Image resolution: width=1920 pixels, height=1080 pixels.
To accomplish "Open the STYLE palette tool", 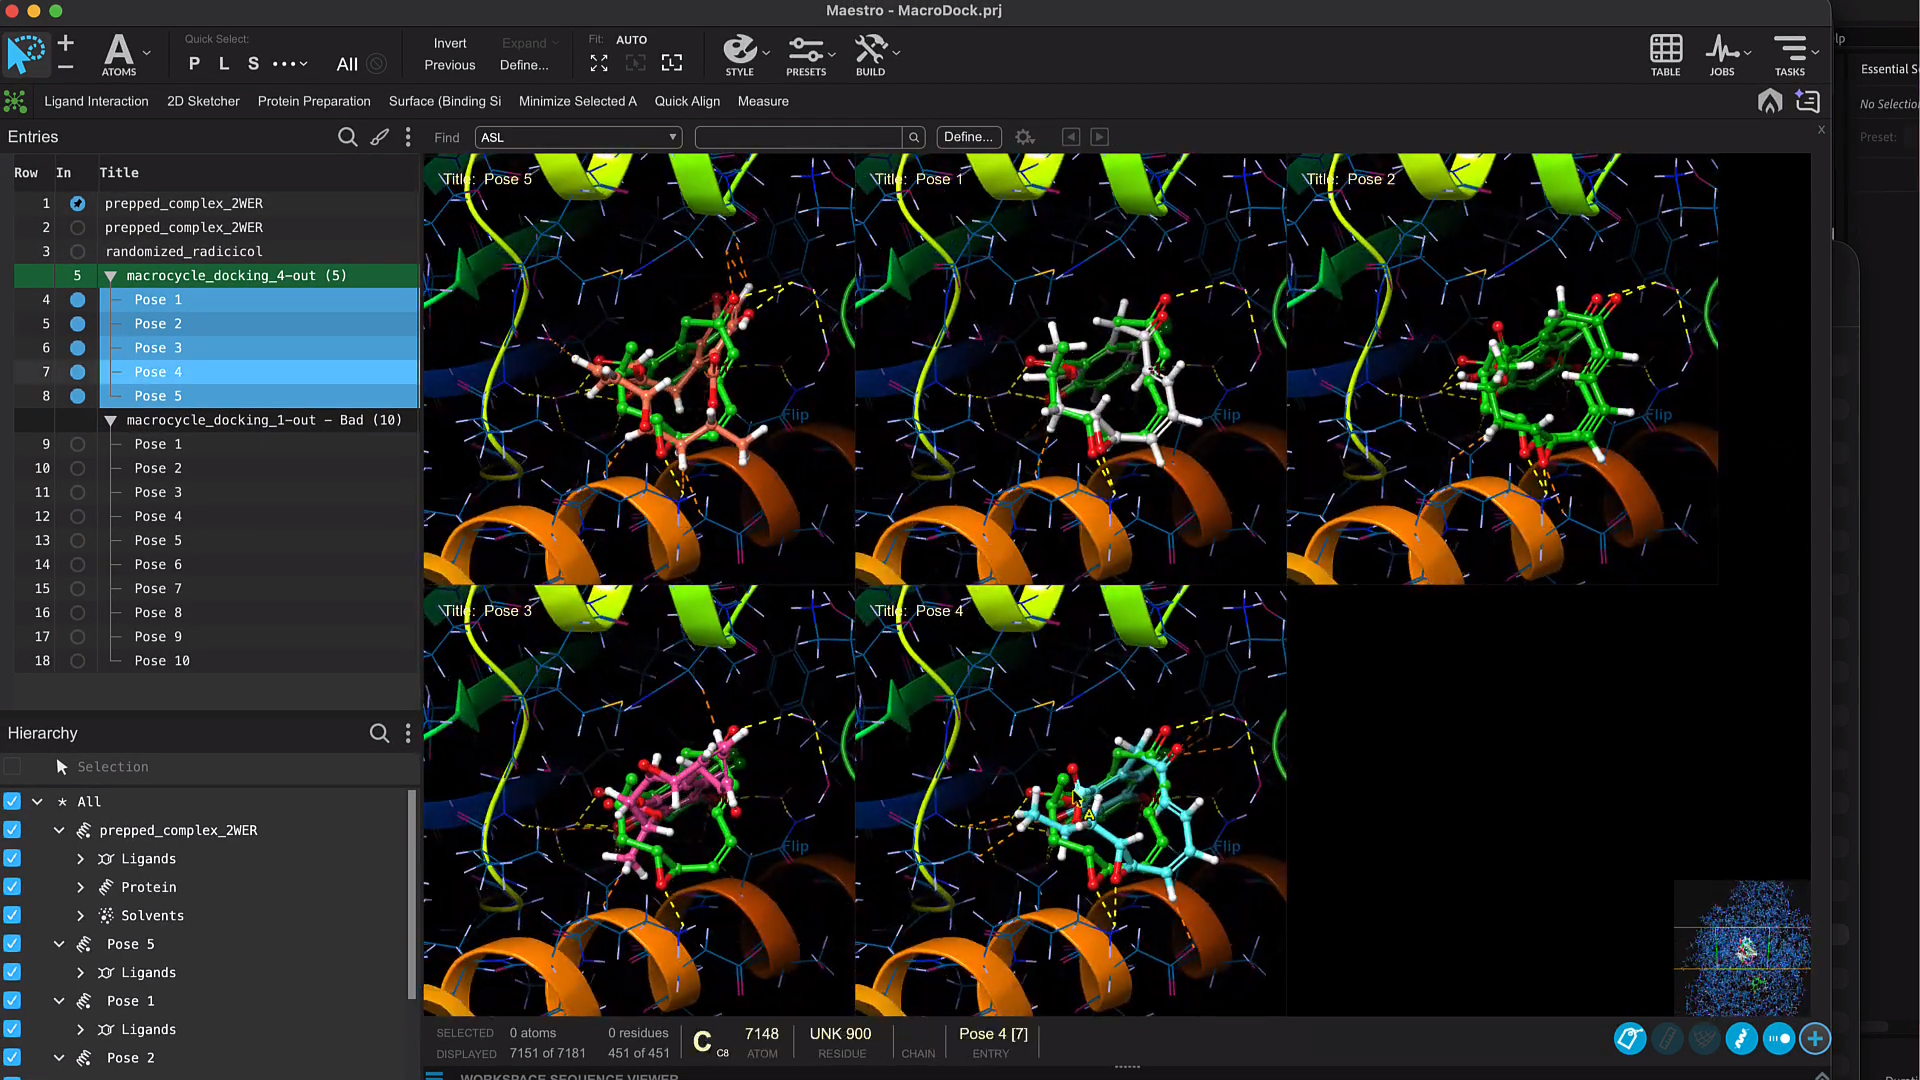I will 740,55.
